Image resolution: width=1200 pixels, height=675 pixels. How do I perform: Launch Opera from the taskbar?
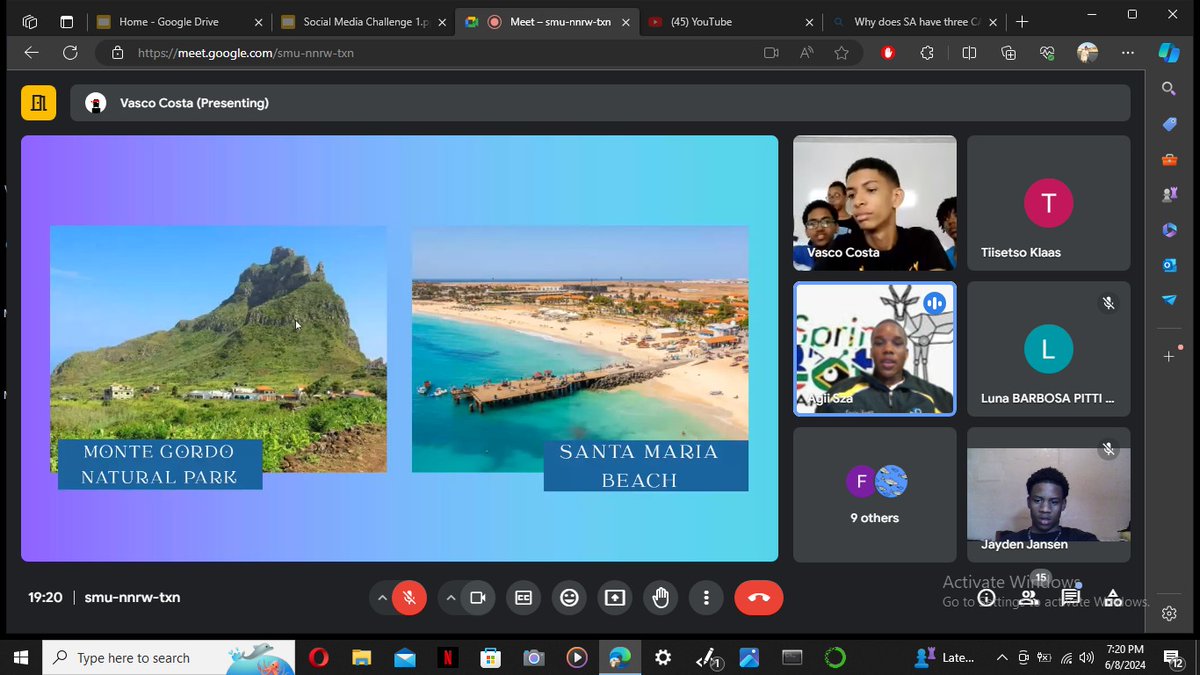[x=319, y=657]
